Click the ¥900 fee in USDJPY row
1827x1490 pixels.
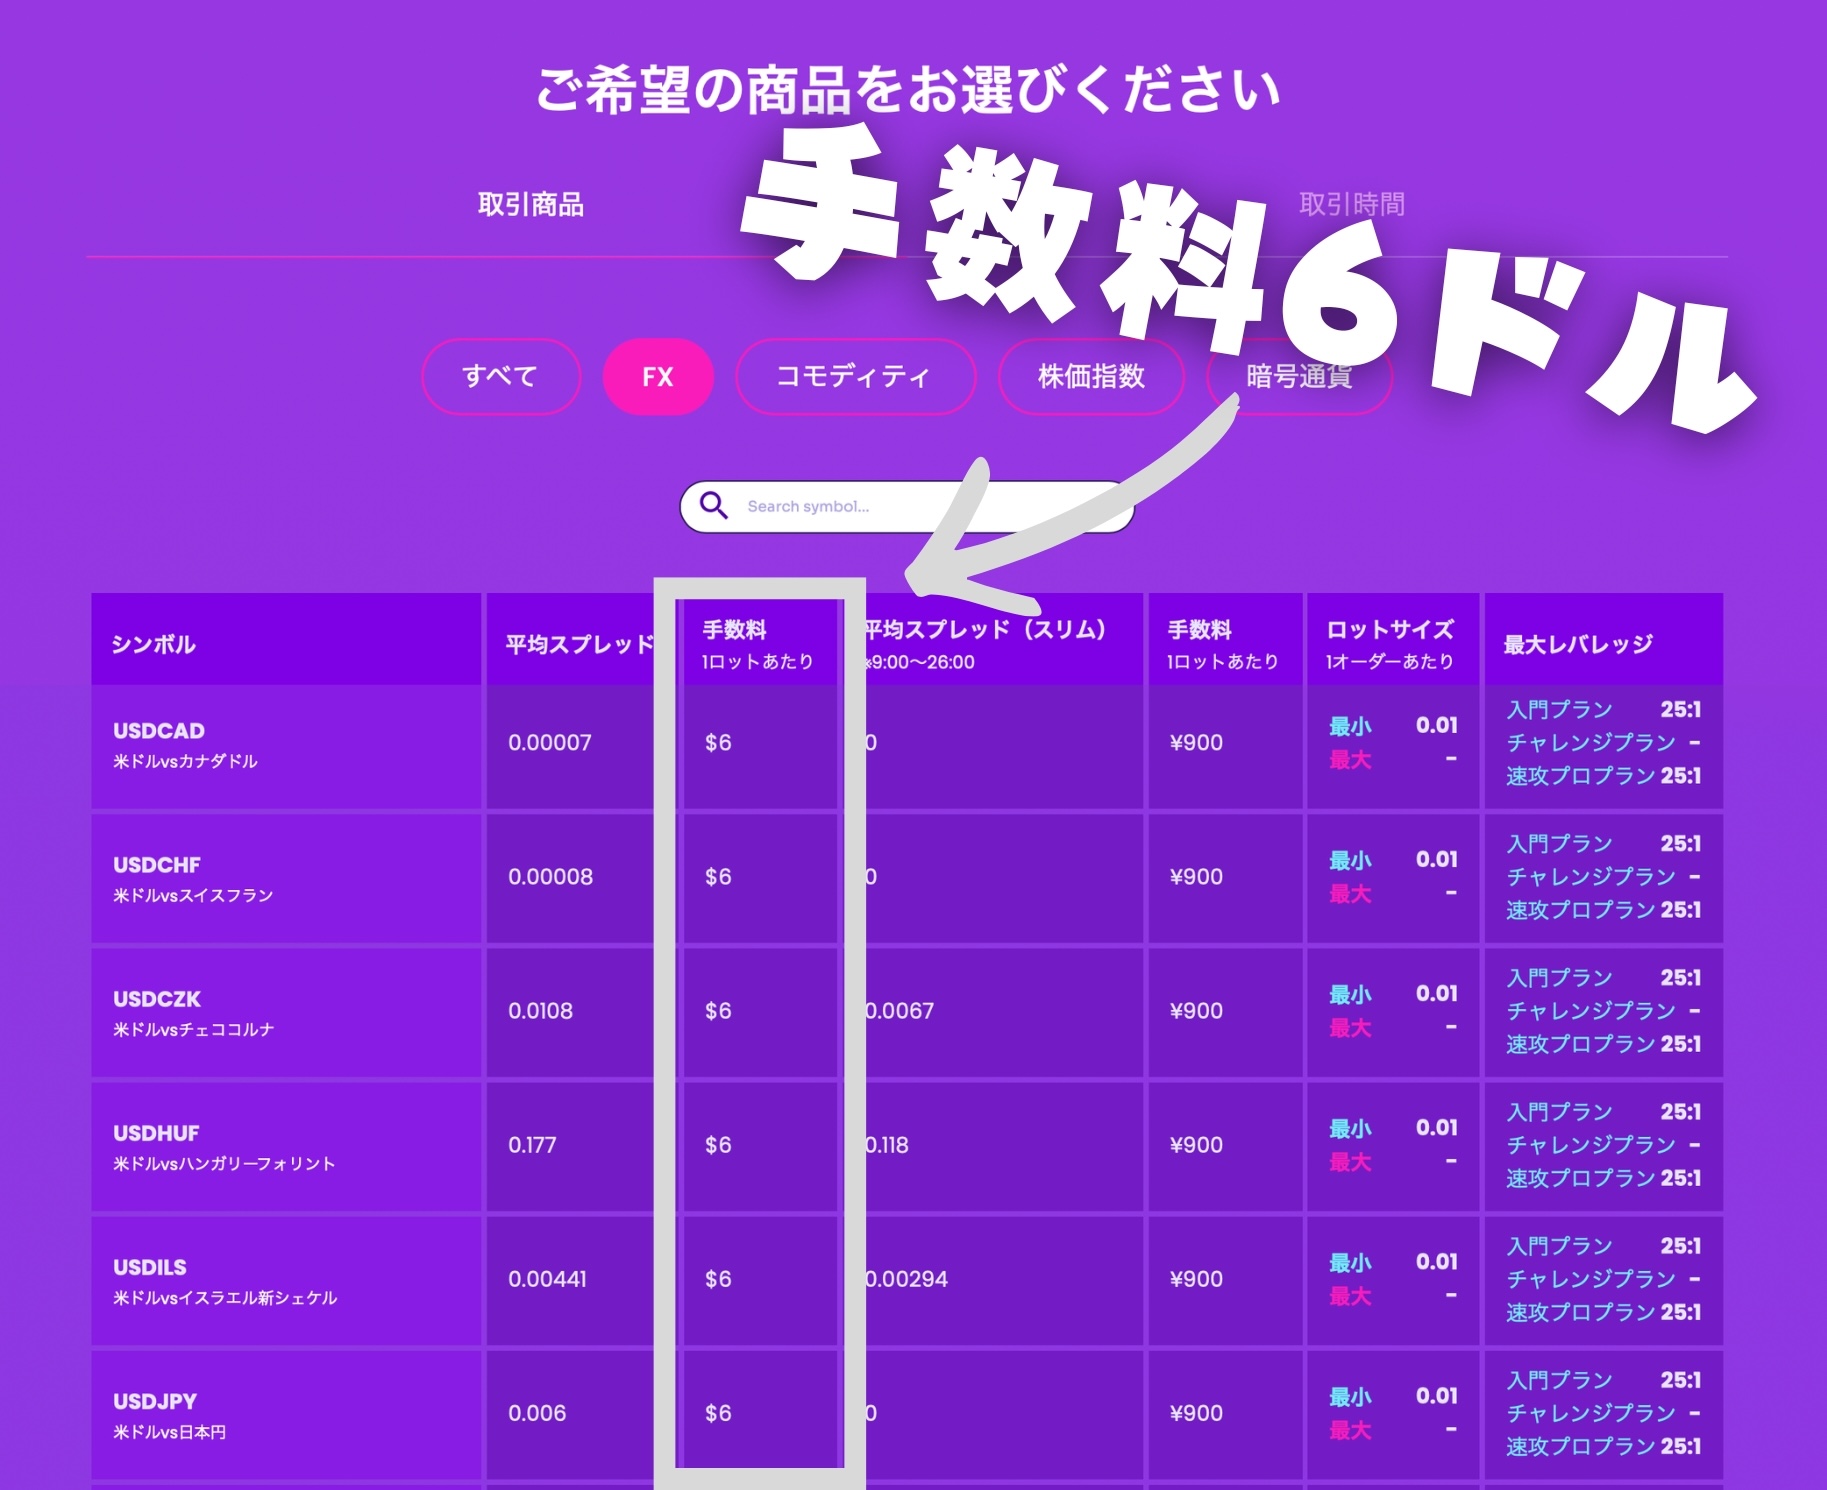click(1196, 1413)
